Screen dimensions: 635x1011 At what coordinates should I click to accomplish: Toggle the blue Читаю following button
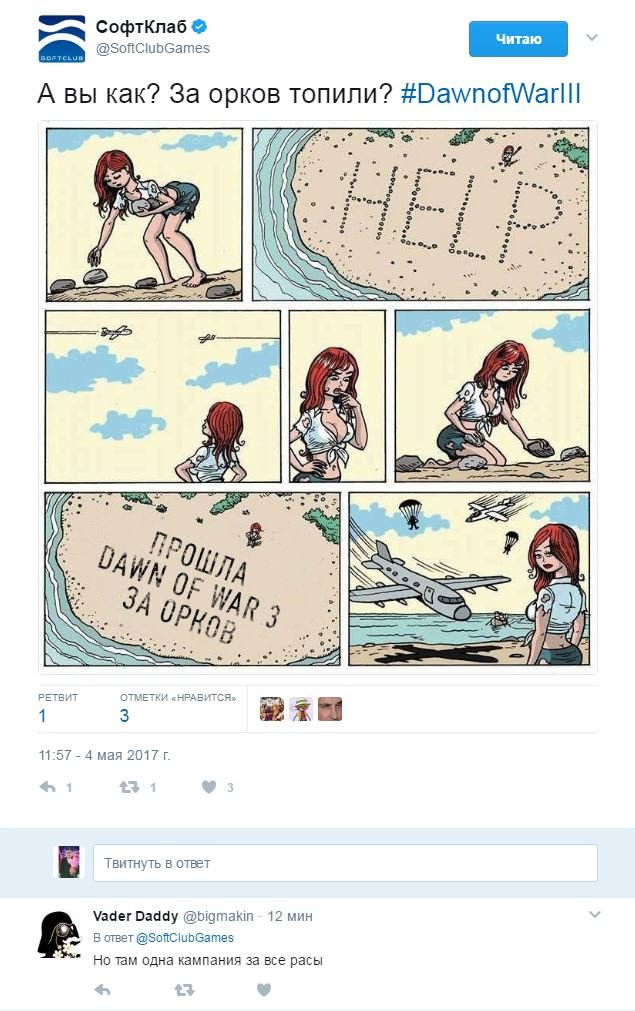(x=518, y=39)
